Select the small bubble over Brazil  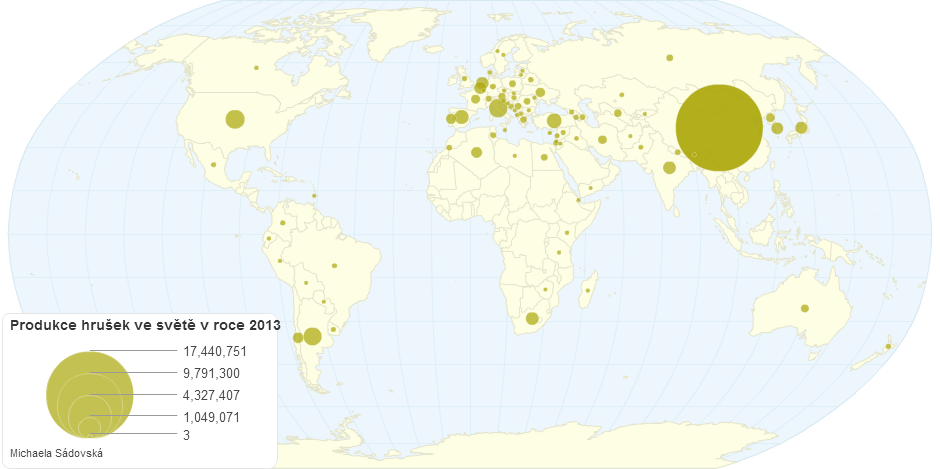335,266
